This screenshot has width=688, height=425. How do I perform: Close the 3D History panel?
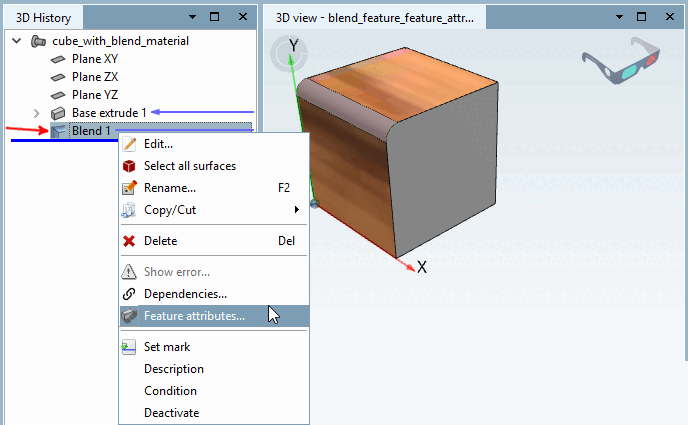[x=243, y=17]
